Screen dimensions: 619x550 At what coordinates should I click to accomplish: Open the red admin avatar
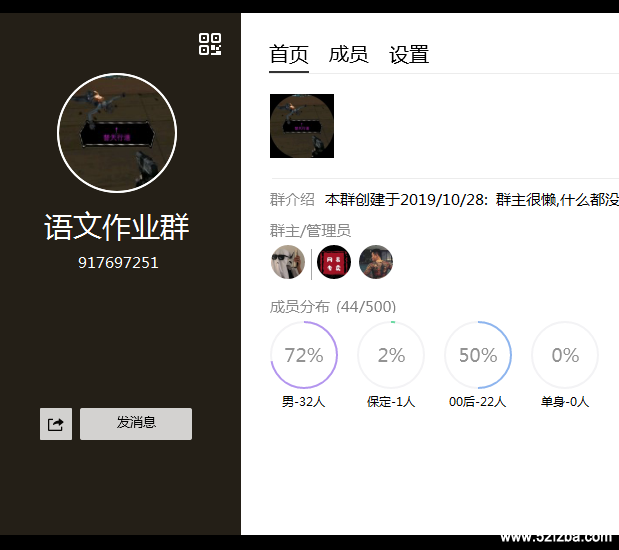click(334, 262)
